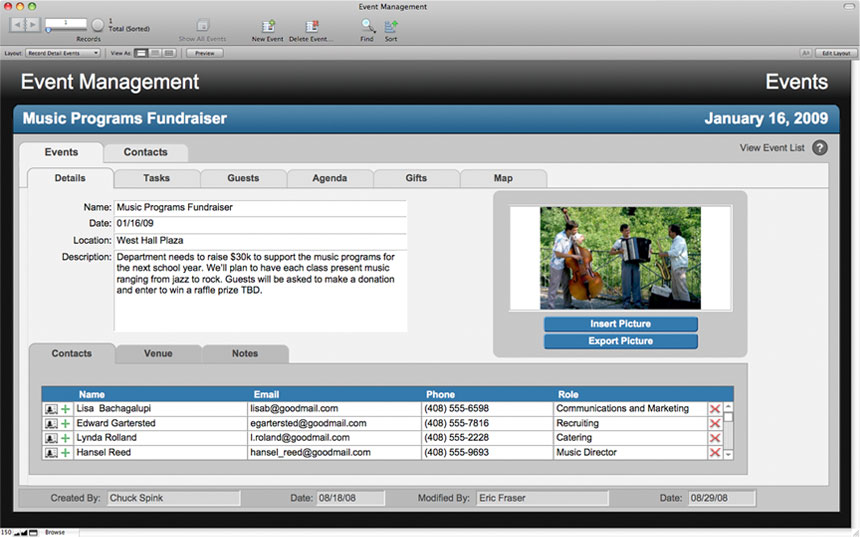860x538 pixels.
Task: Open contact card icon for Hansel Reed
Action: pyautogui.click(x=50, y=453)
